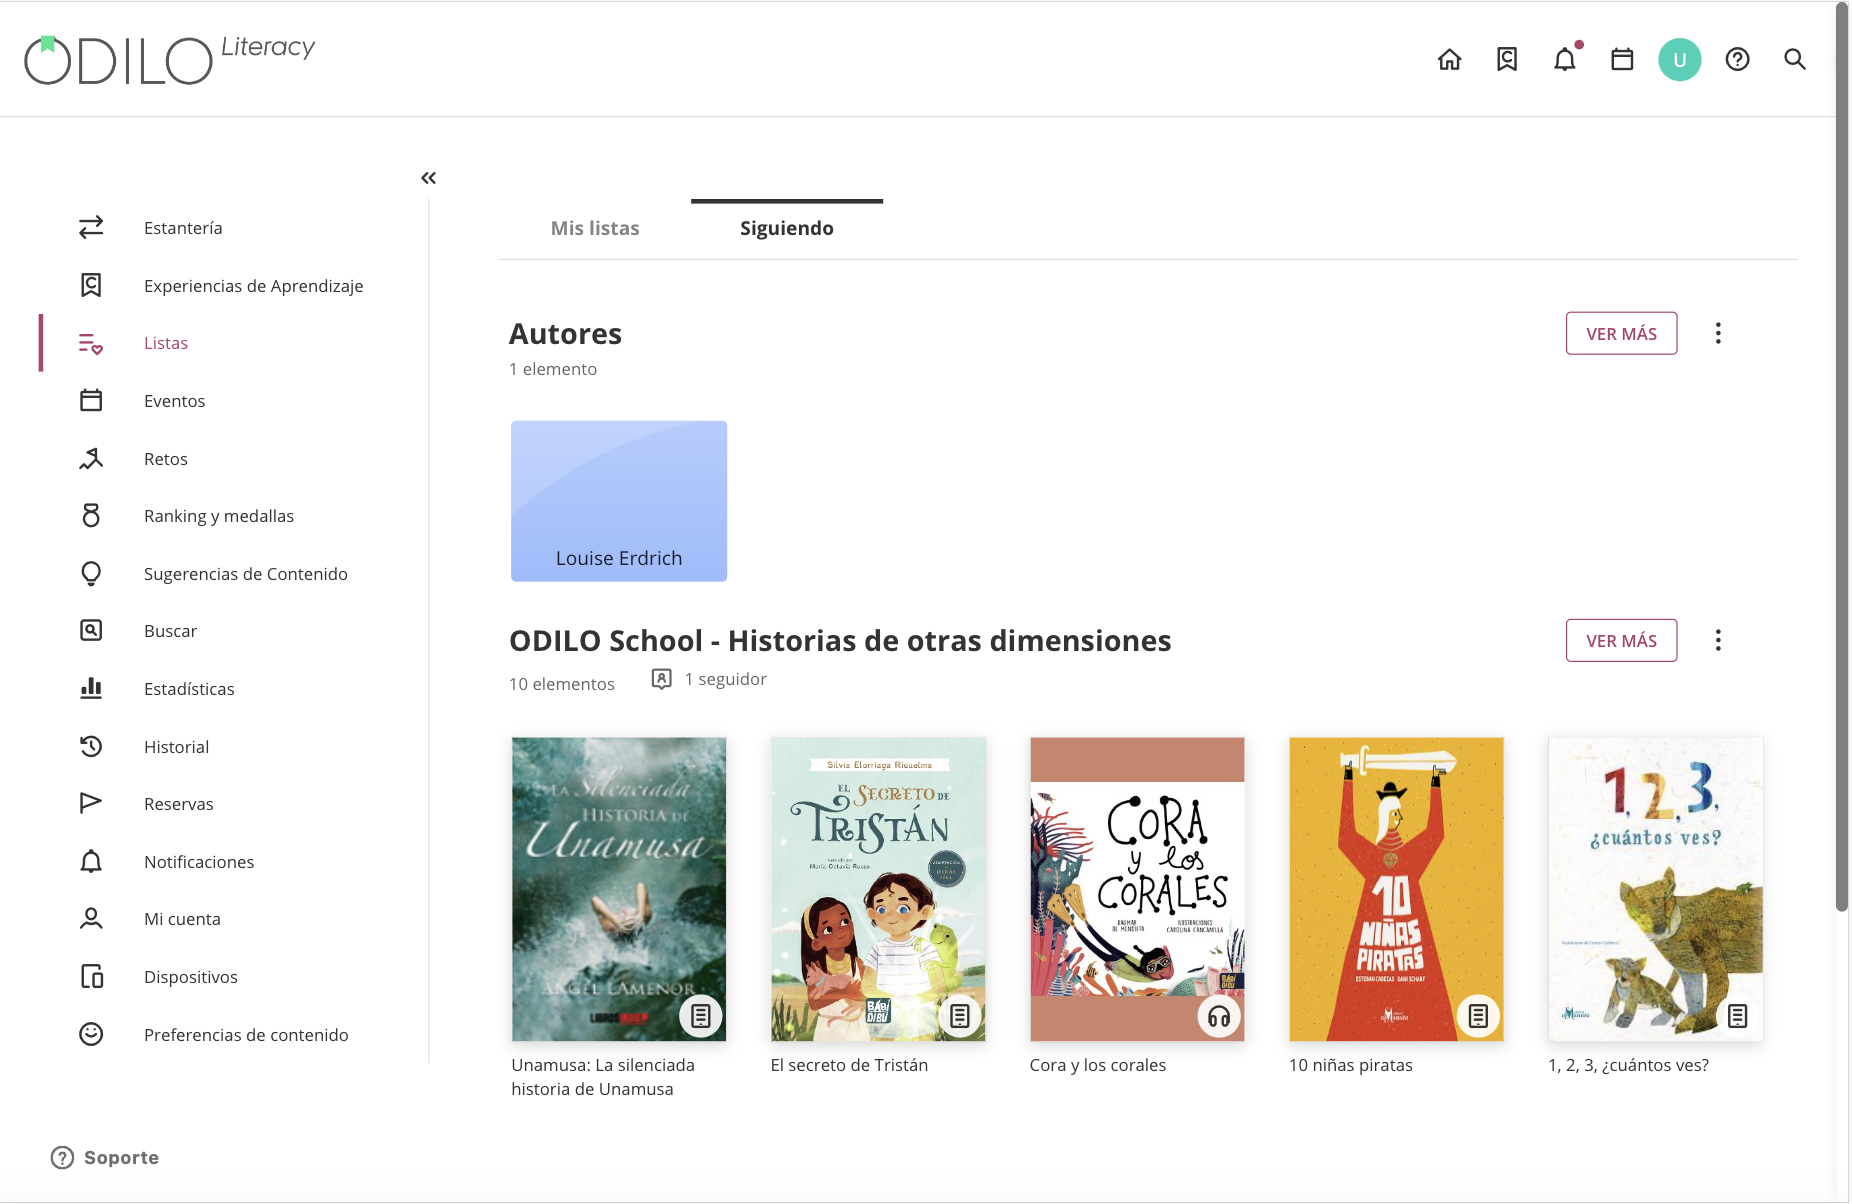Click the Retos sidebar icon

point(91,459)
